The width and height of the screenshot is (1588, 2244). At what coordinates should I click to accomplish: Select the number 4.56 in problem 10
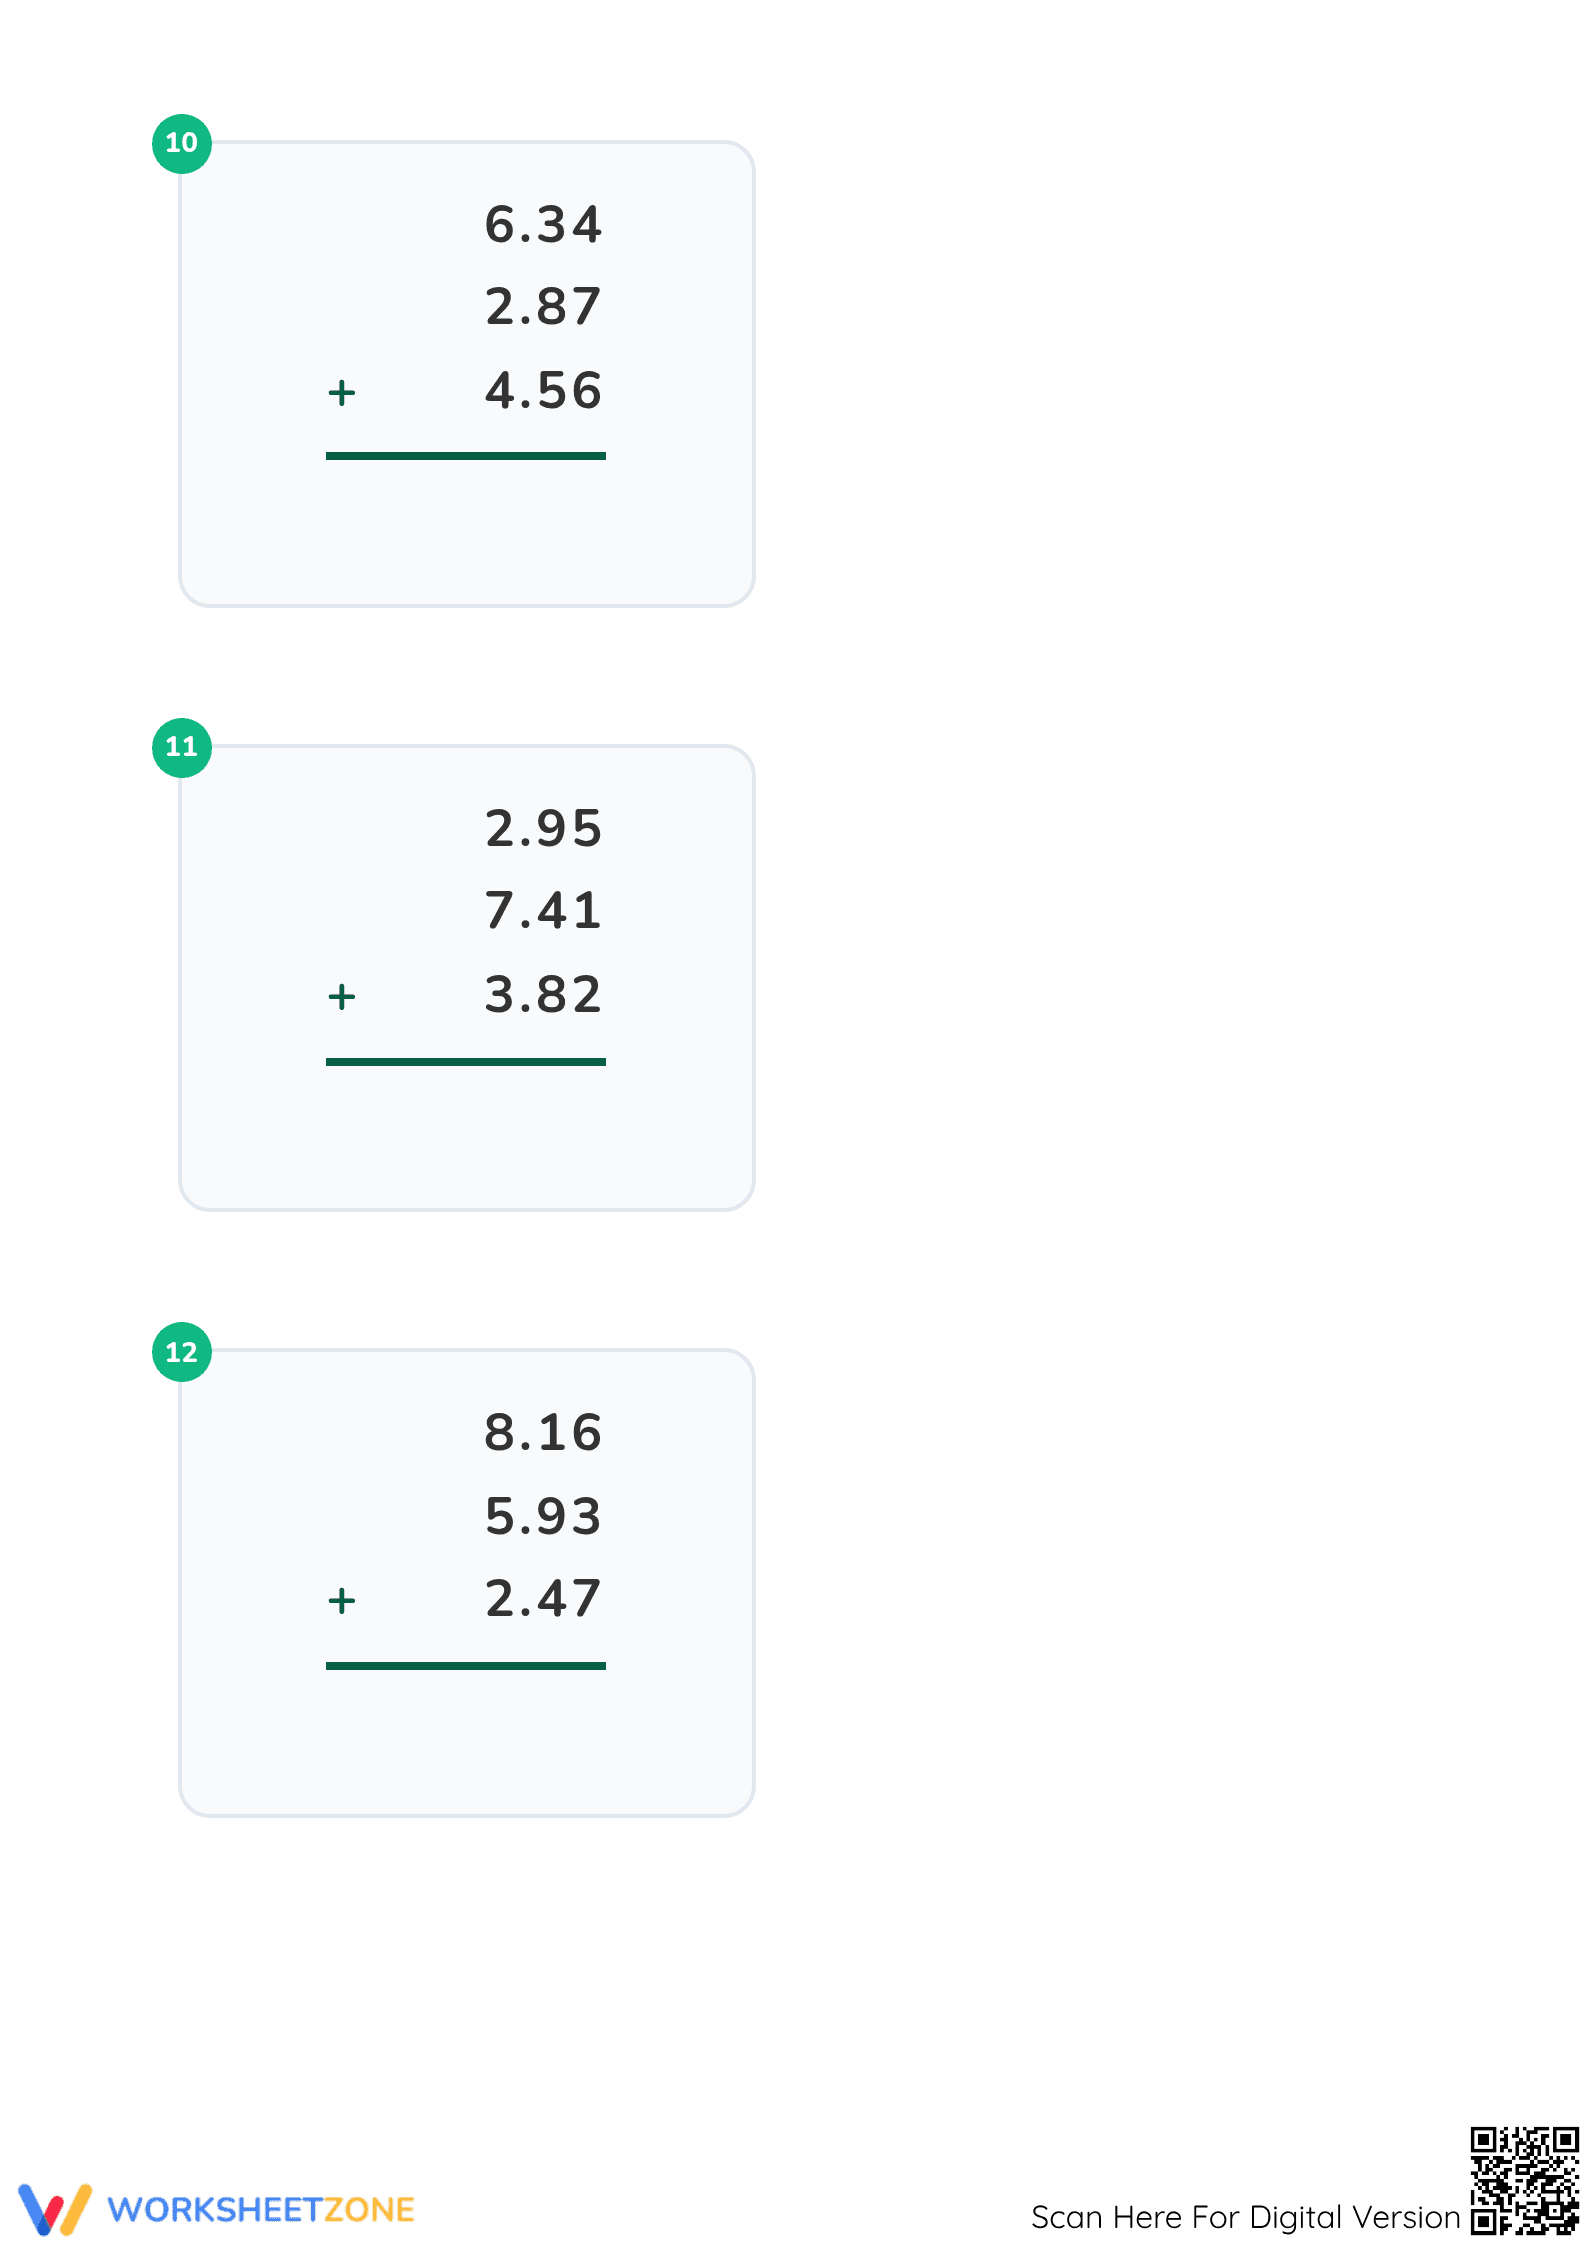(x=544, y=391)
